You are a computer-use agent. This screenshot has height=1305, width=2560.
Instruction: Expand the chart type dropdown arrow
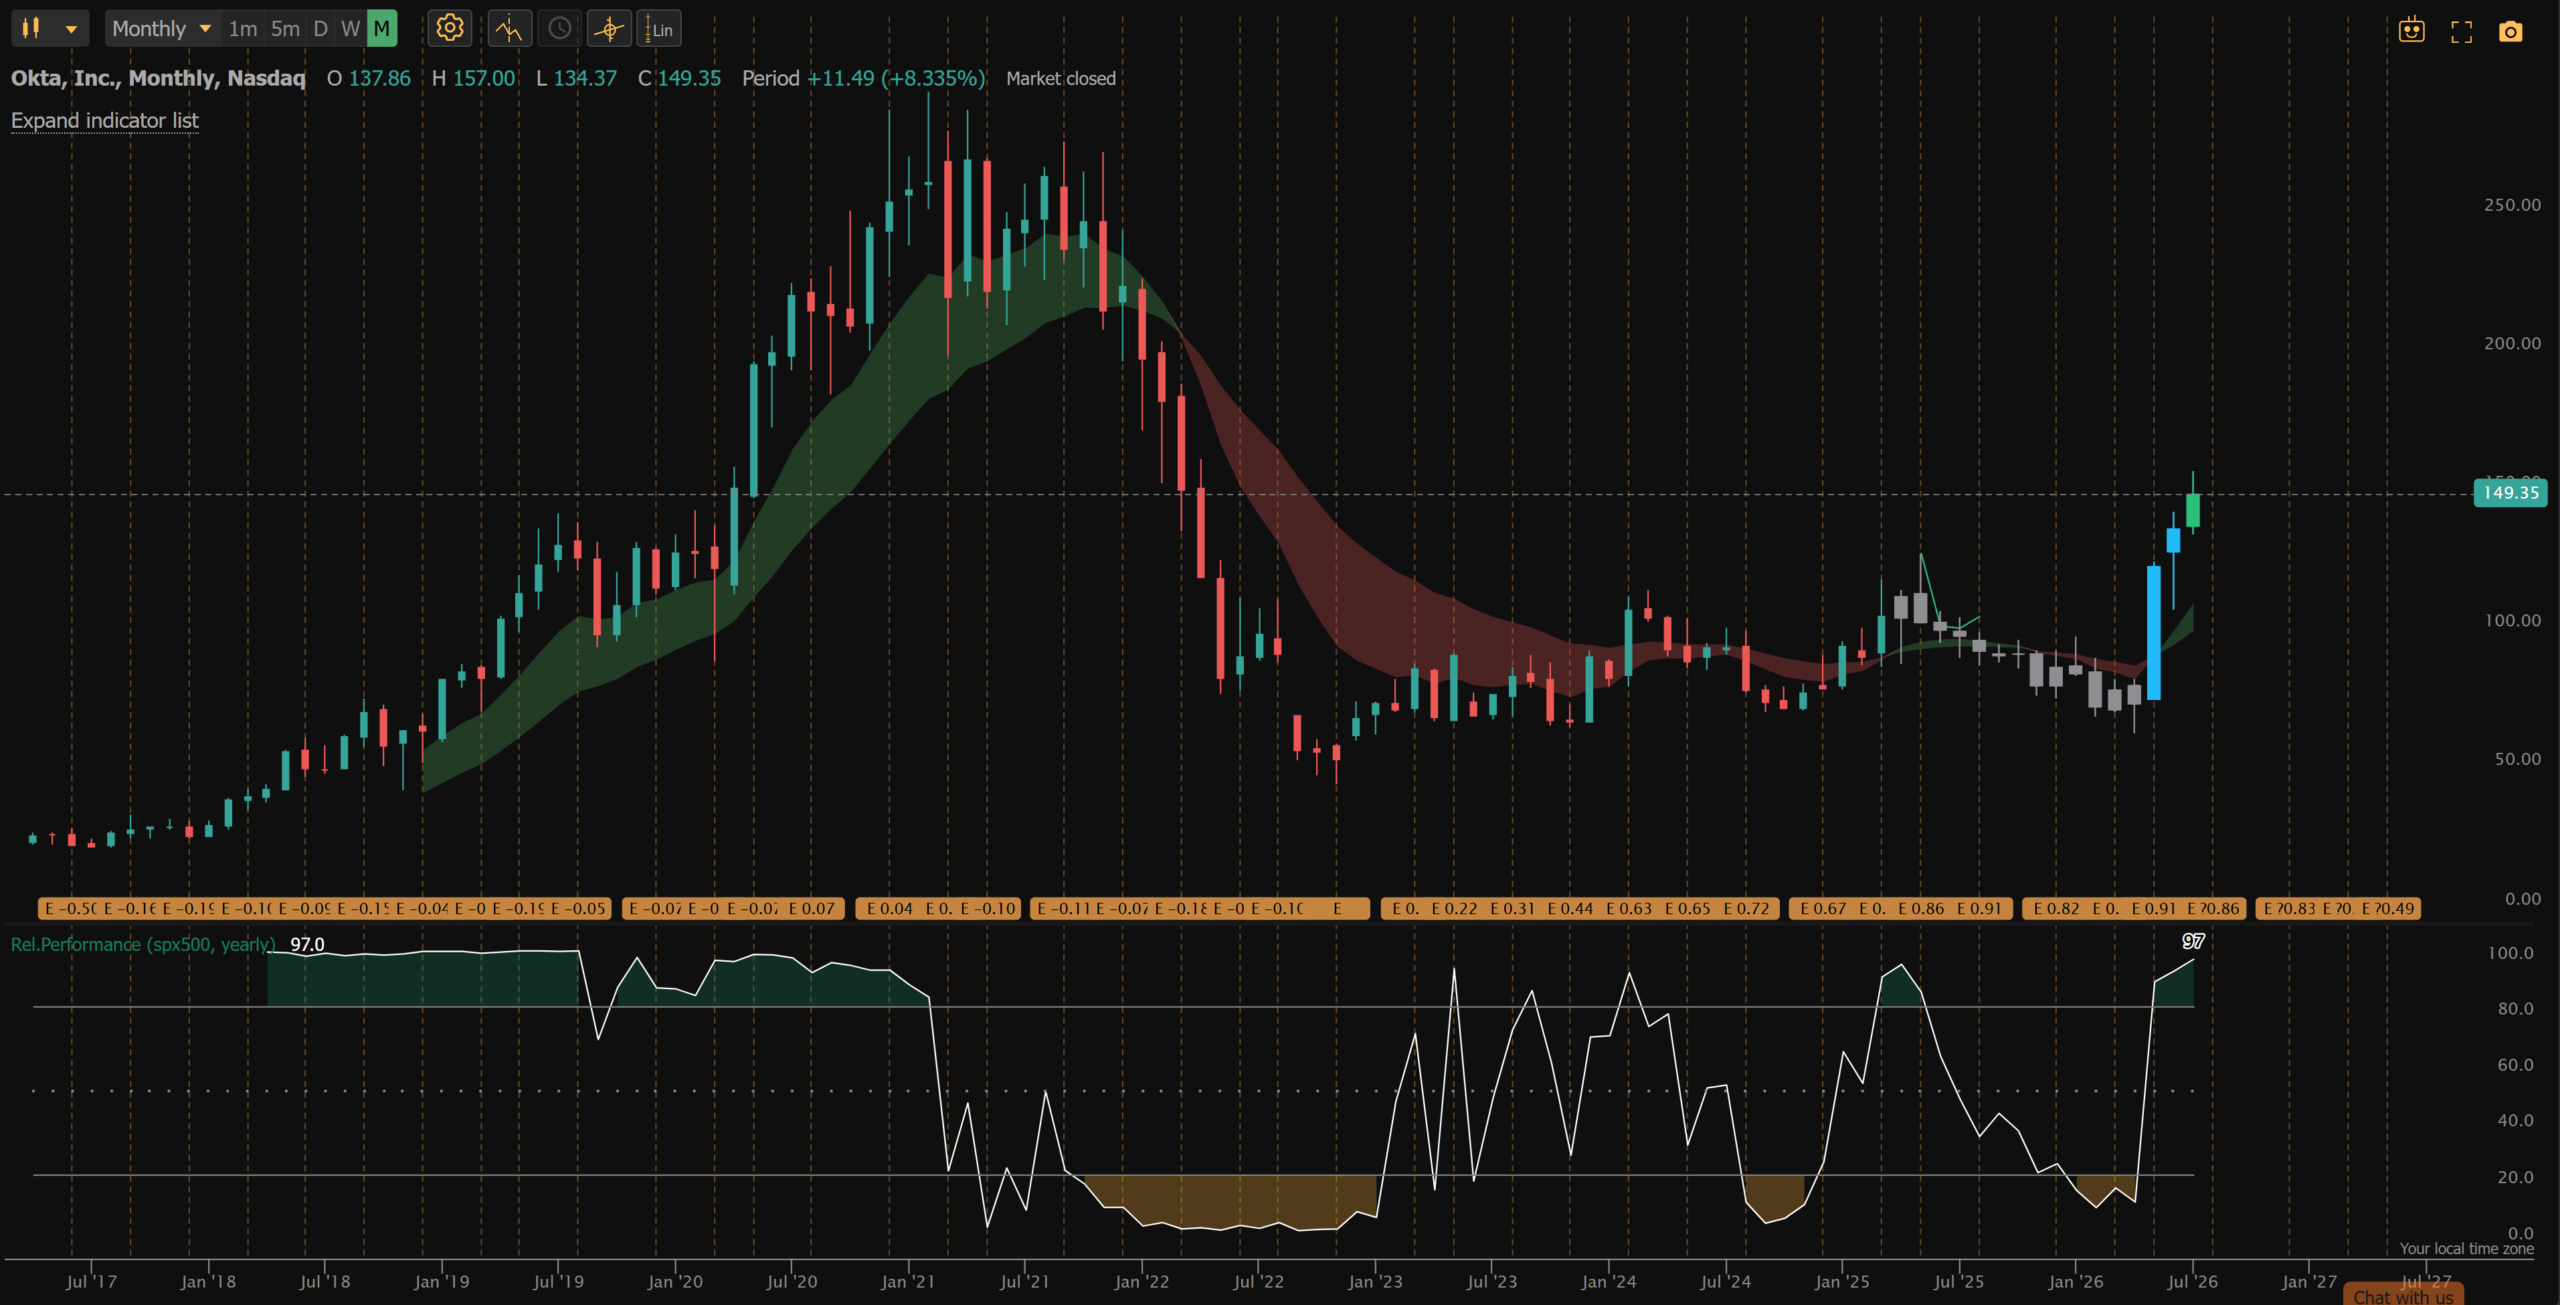point(71,29)
